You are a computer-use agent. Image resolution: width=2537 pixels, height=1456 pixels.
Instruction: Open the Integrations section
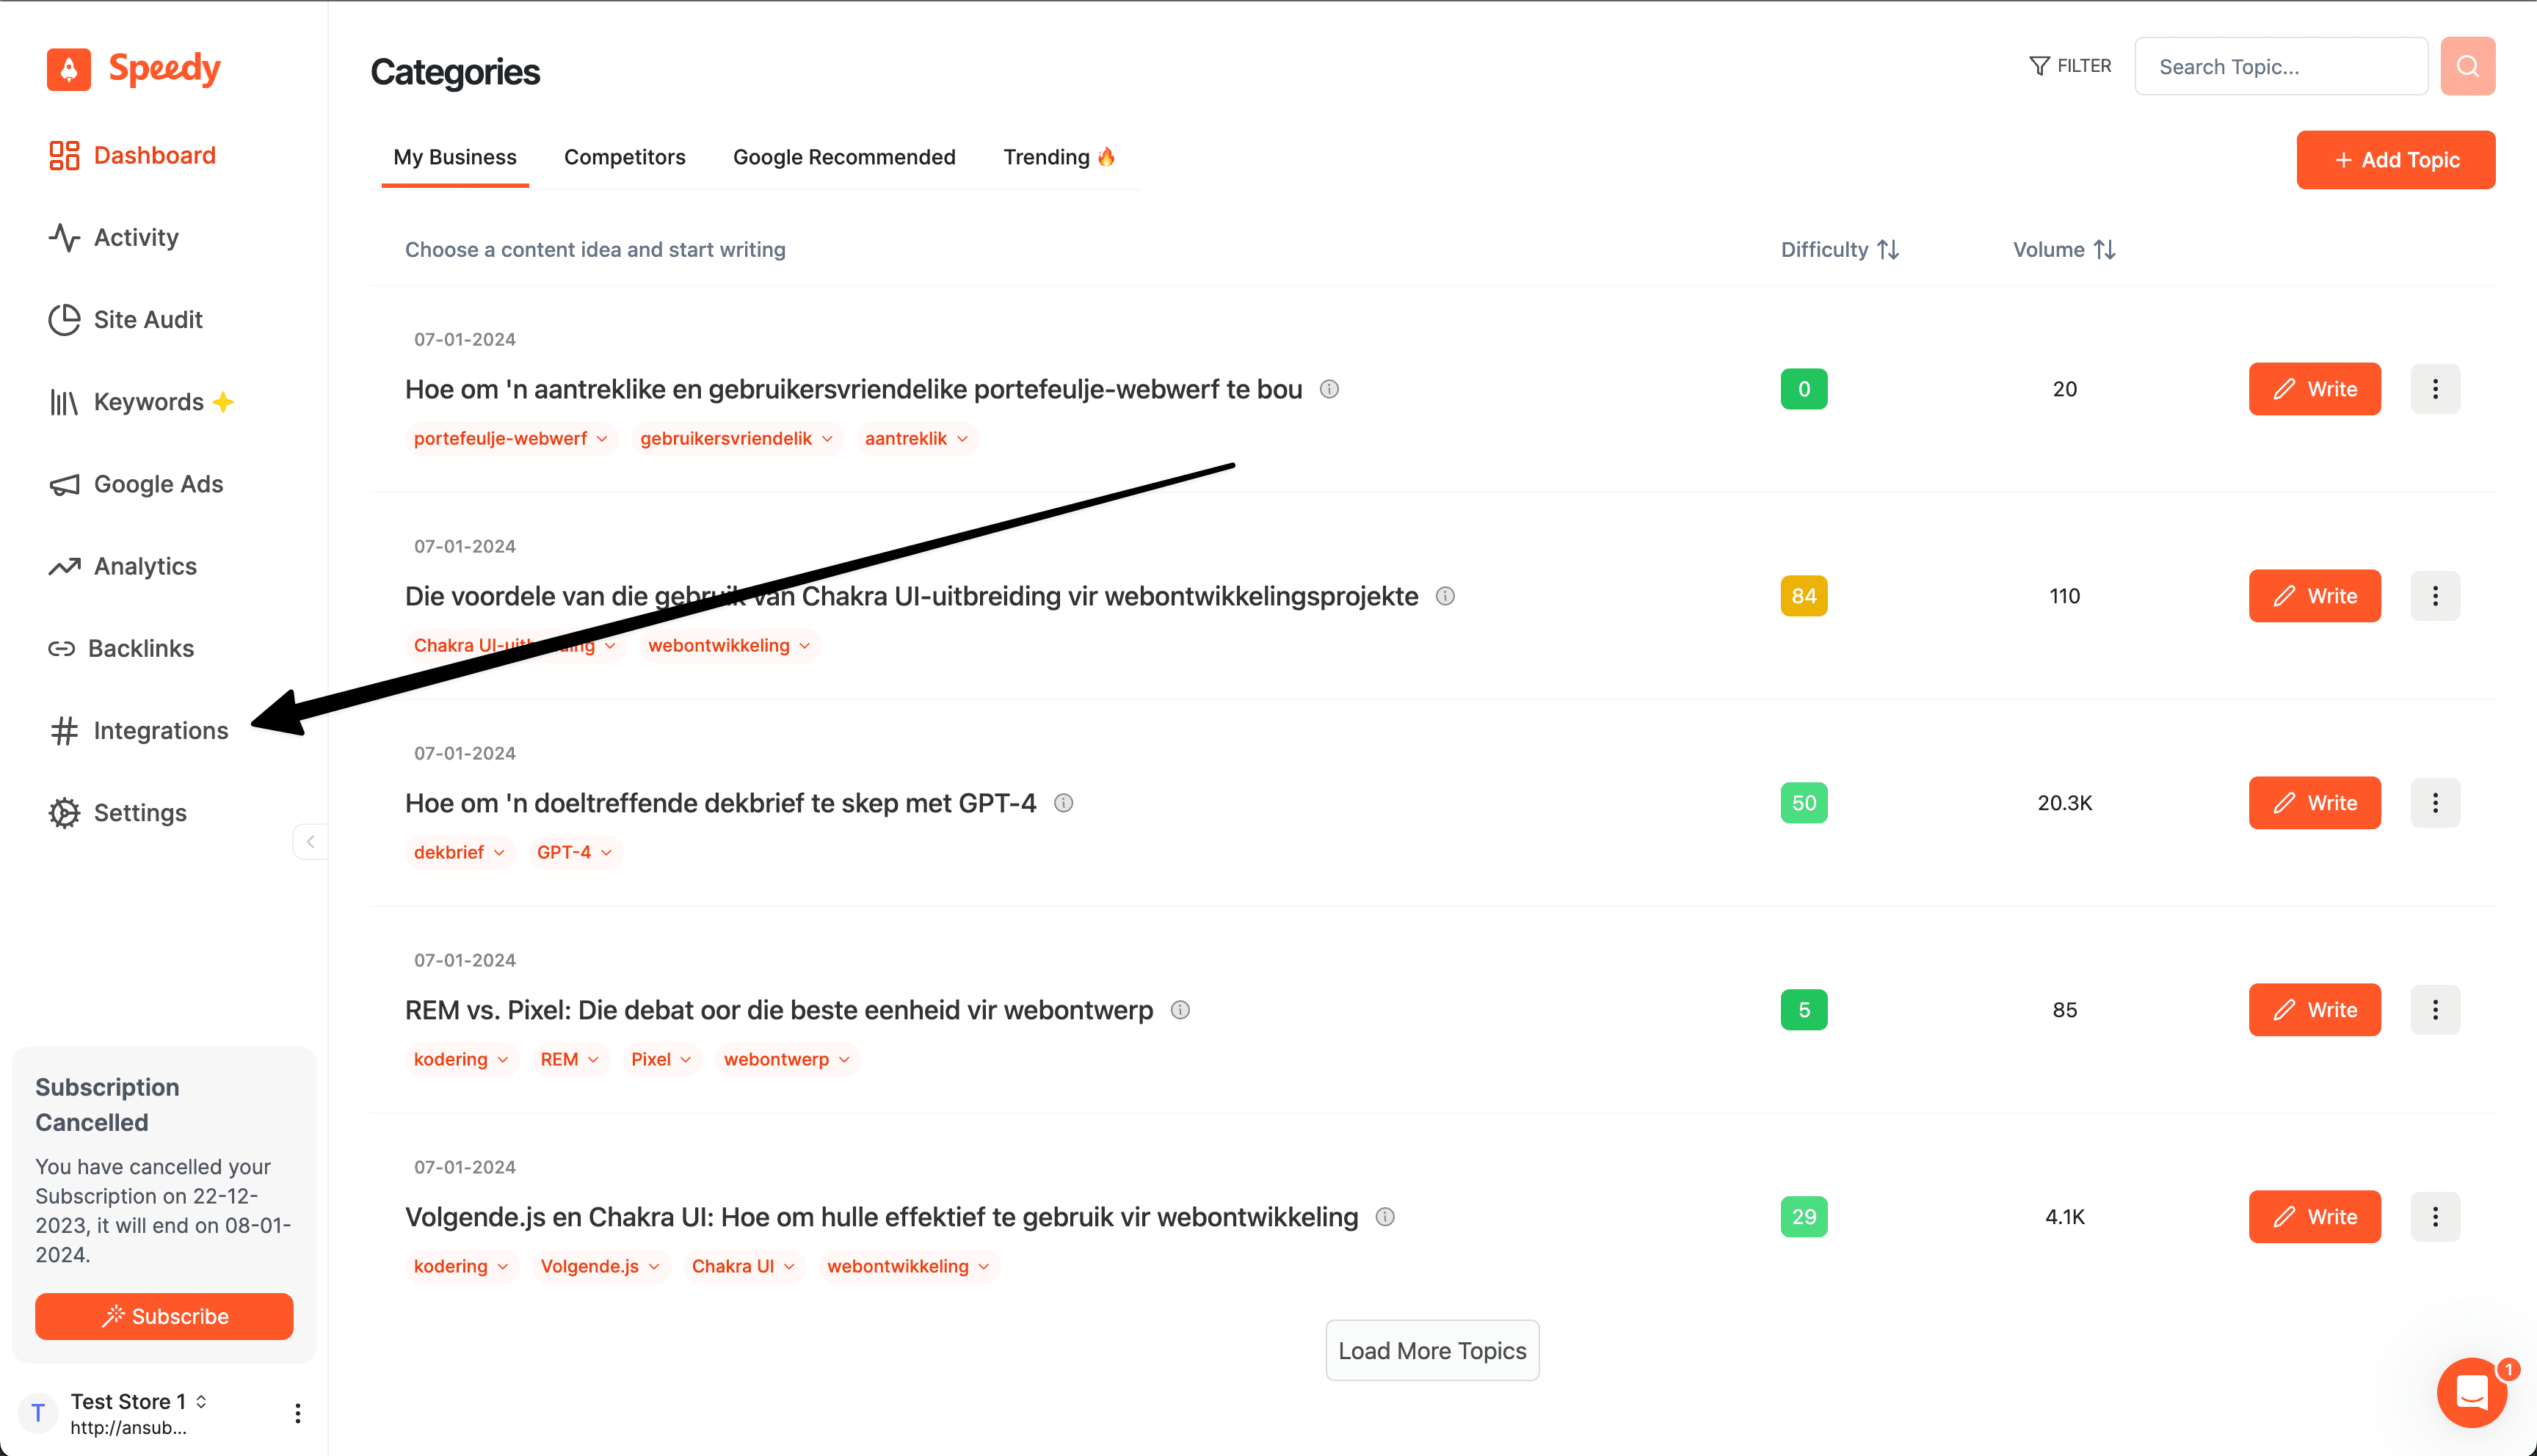(x=160, y=728)
